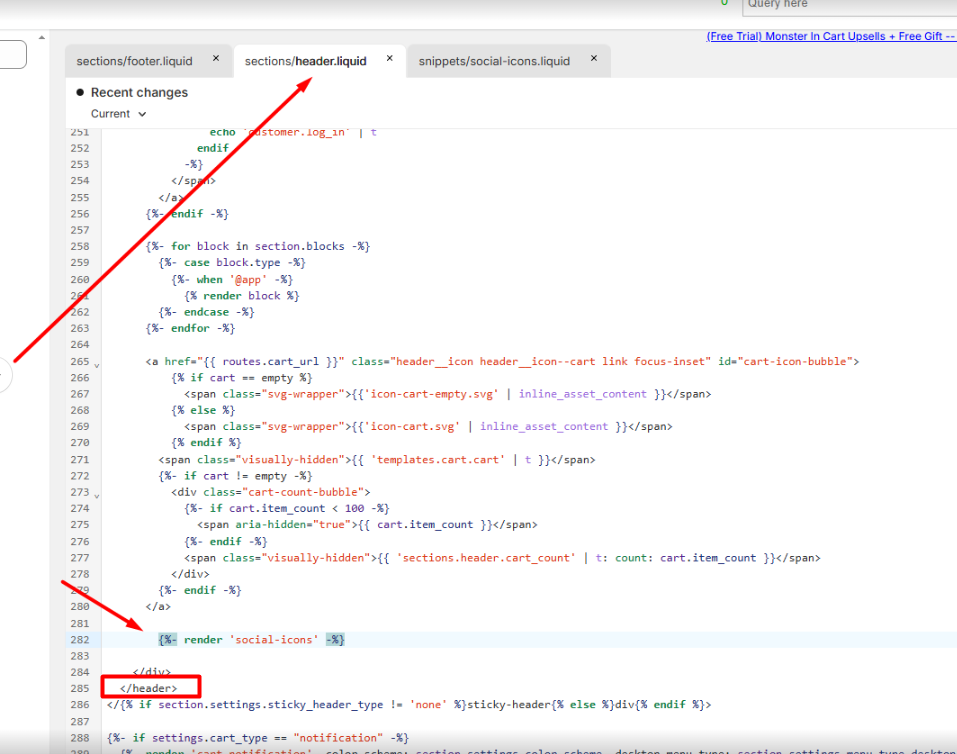Click the sidebar scroll-up arrow
Image resolution: width=957 pixels, height=754 pixels.
pos(42,38)
